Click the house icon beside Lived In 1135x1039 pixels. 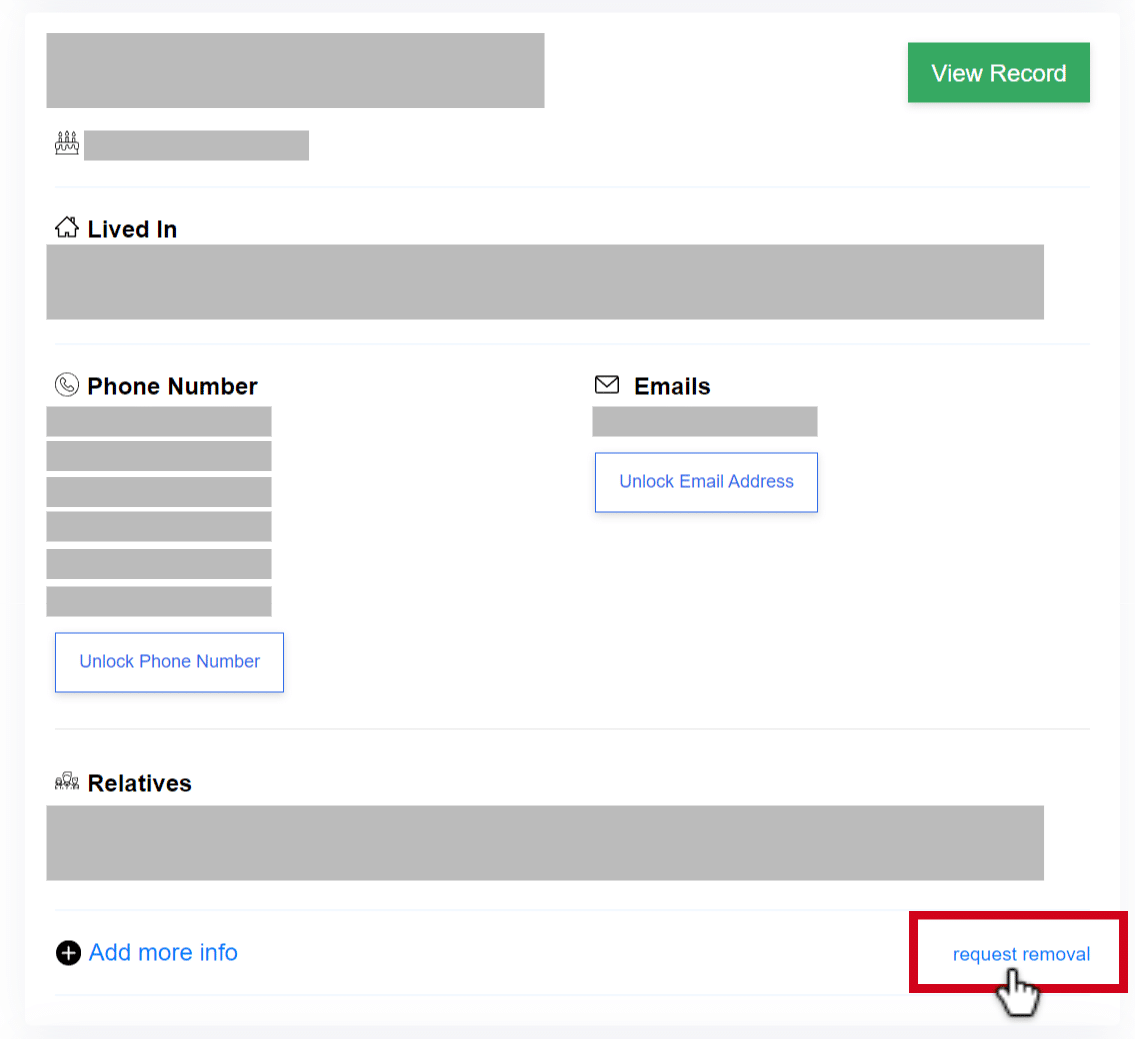tap(67, 227)
